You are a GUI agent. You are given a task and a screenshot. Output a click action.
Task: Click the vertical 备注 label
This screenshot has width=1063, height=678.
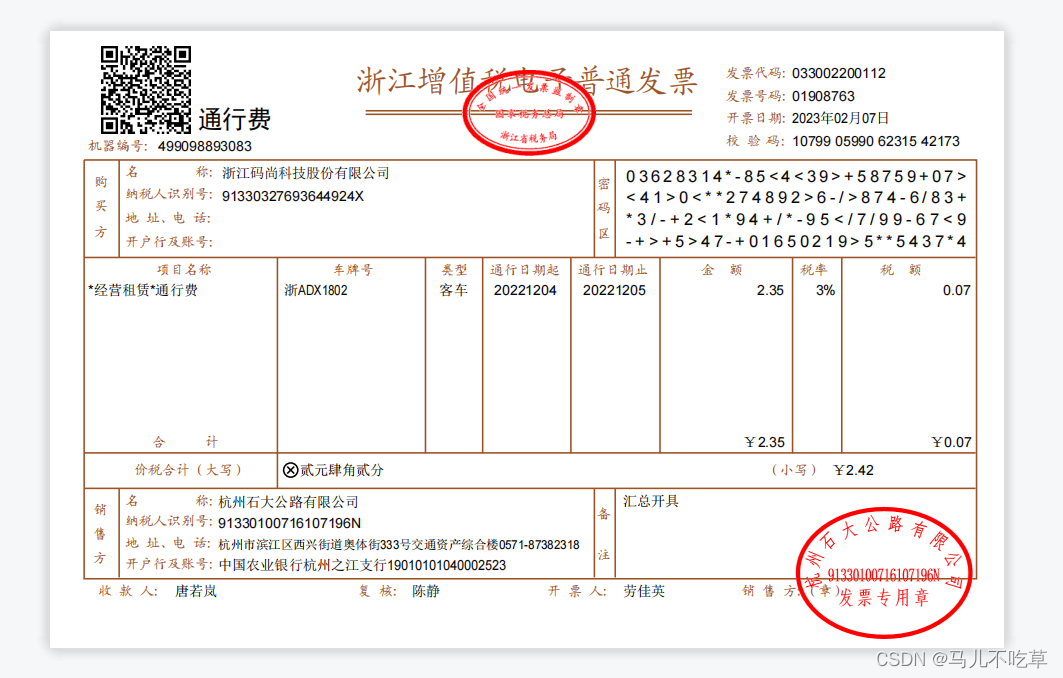tap(604, 534)
